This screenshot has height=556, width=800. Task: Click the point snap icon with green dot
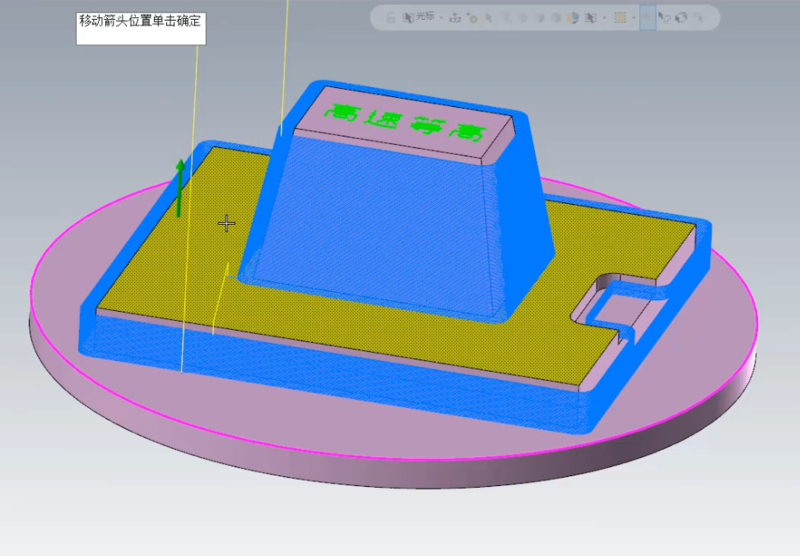pos(472,18)
